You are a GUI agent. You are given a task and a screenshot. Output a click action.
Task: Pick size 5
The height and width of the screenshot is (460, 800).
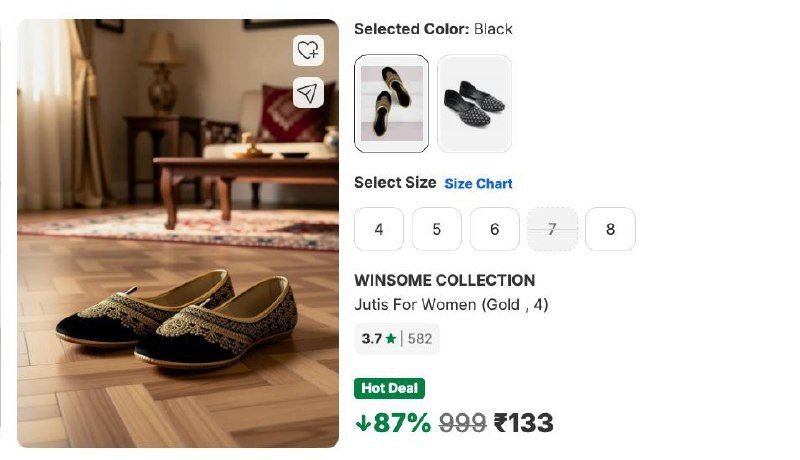click(437, 229)
